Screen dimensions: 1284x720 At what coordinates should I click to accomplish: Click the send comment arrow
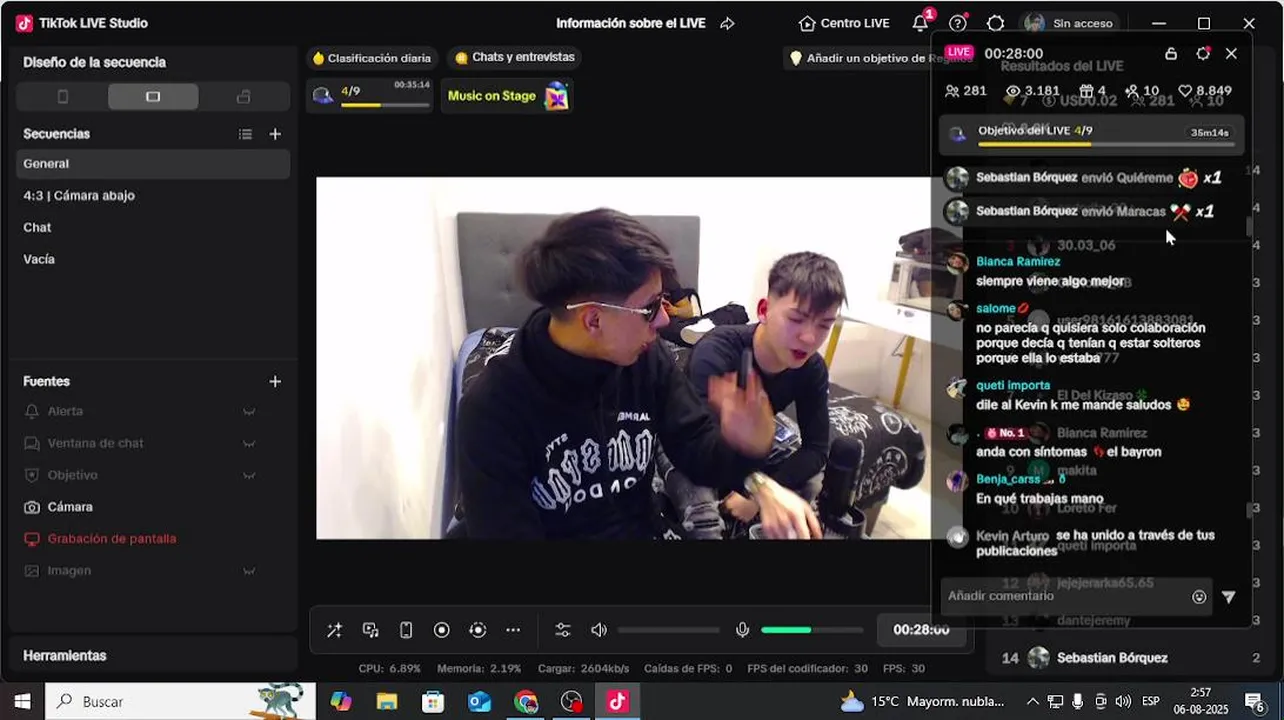tap(1229, 597)
